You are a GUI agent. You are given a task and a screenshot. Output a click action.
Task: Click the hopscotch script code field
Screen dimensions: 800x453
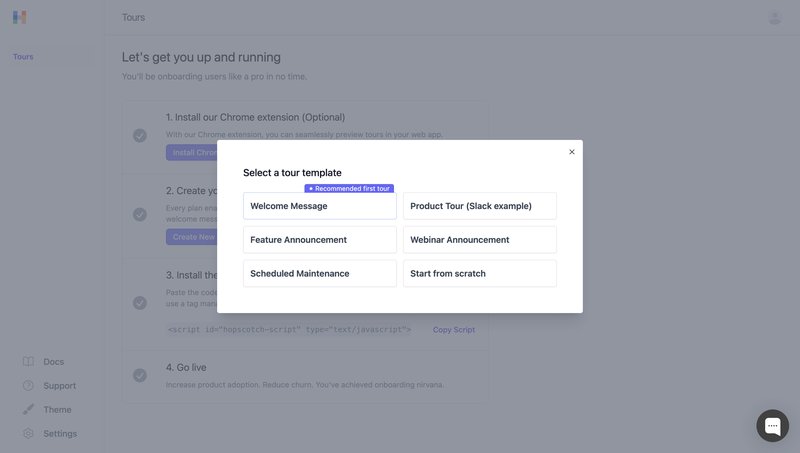tap(290, 330)
